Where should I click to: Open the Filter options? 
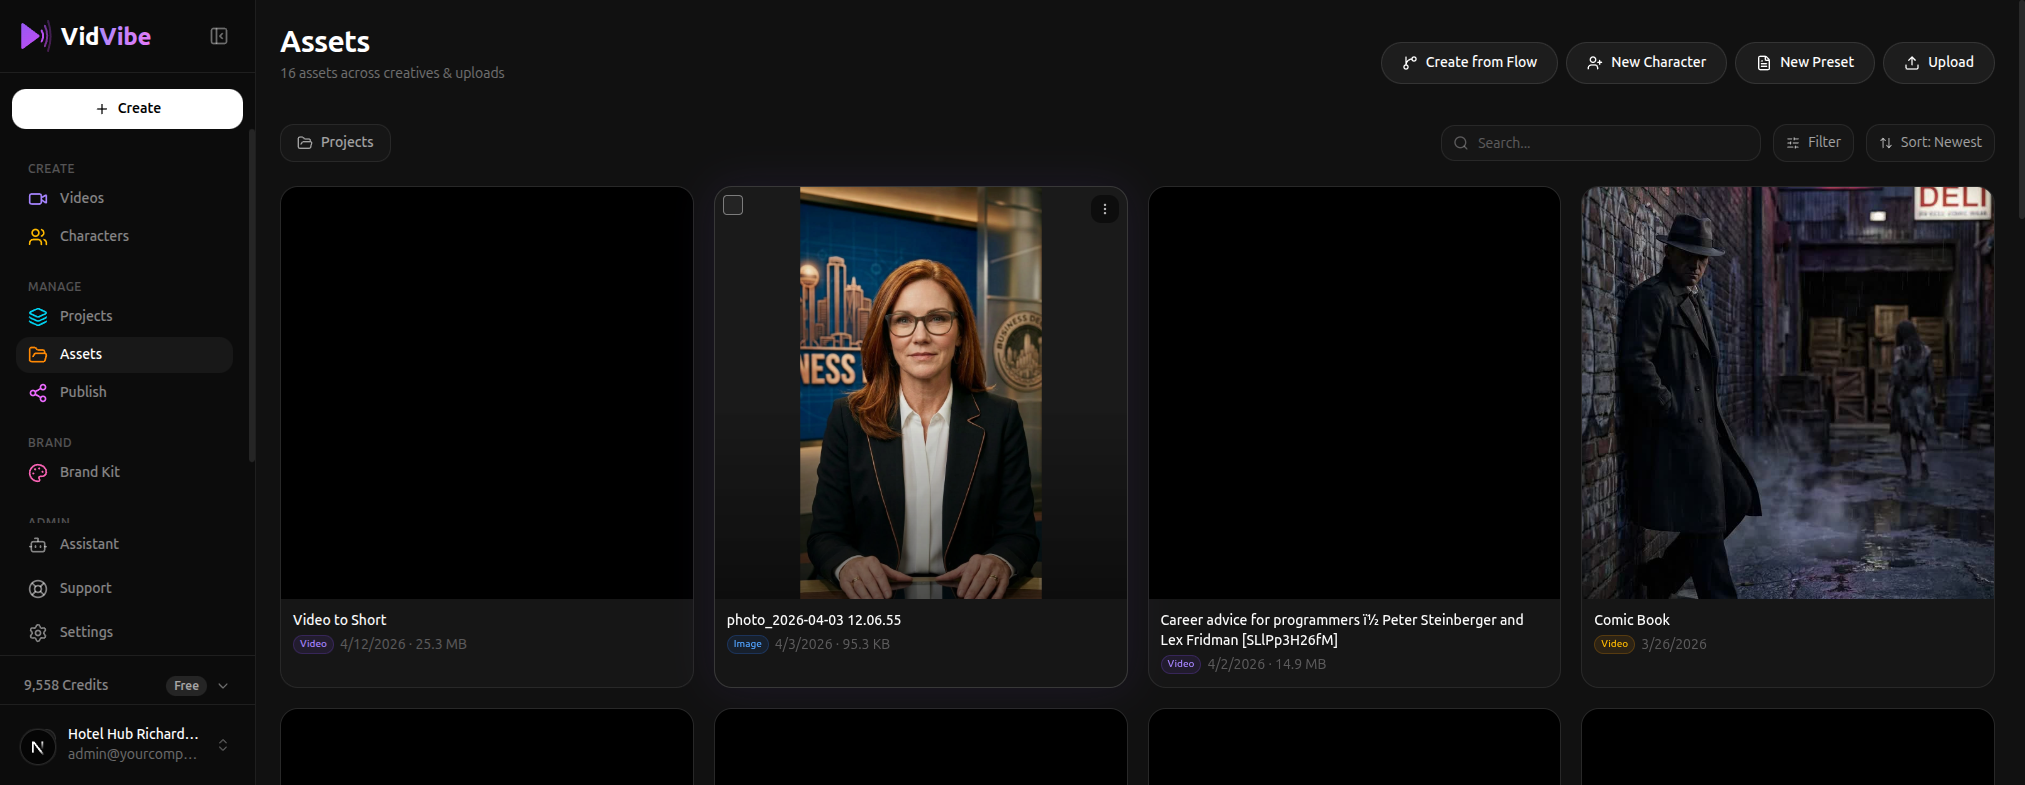[1812, 143]
